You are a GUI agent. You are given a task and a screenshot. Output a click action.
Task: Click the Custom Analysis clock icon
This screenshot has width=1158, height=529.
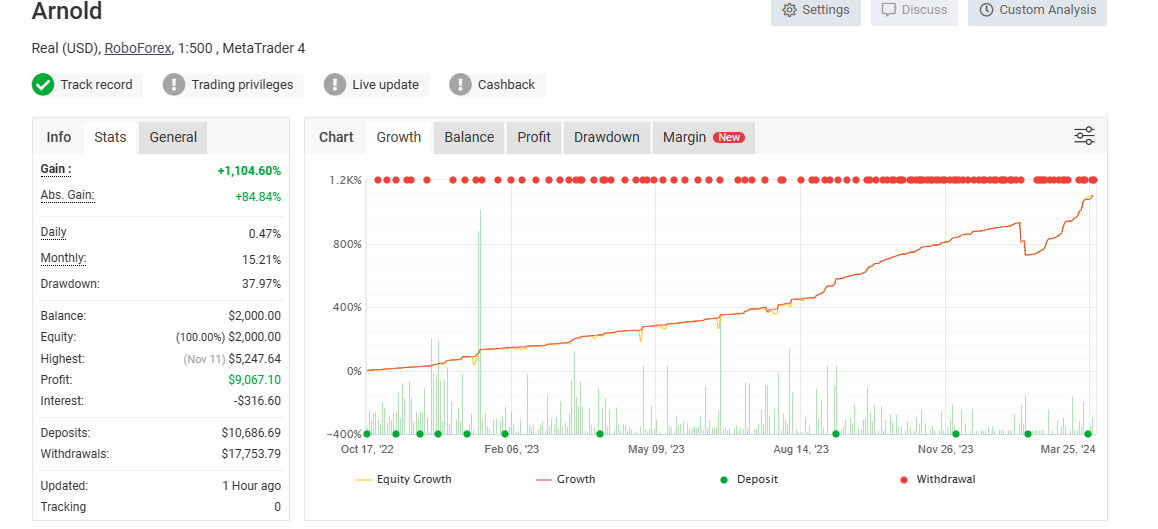(986, 10)
